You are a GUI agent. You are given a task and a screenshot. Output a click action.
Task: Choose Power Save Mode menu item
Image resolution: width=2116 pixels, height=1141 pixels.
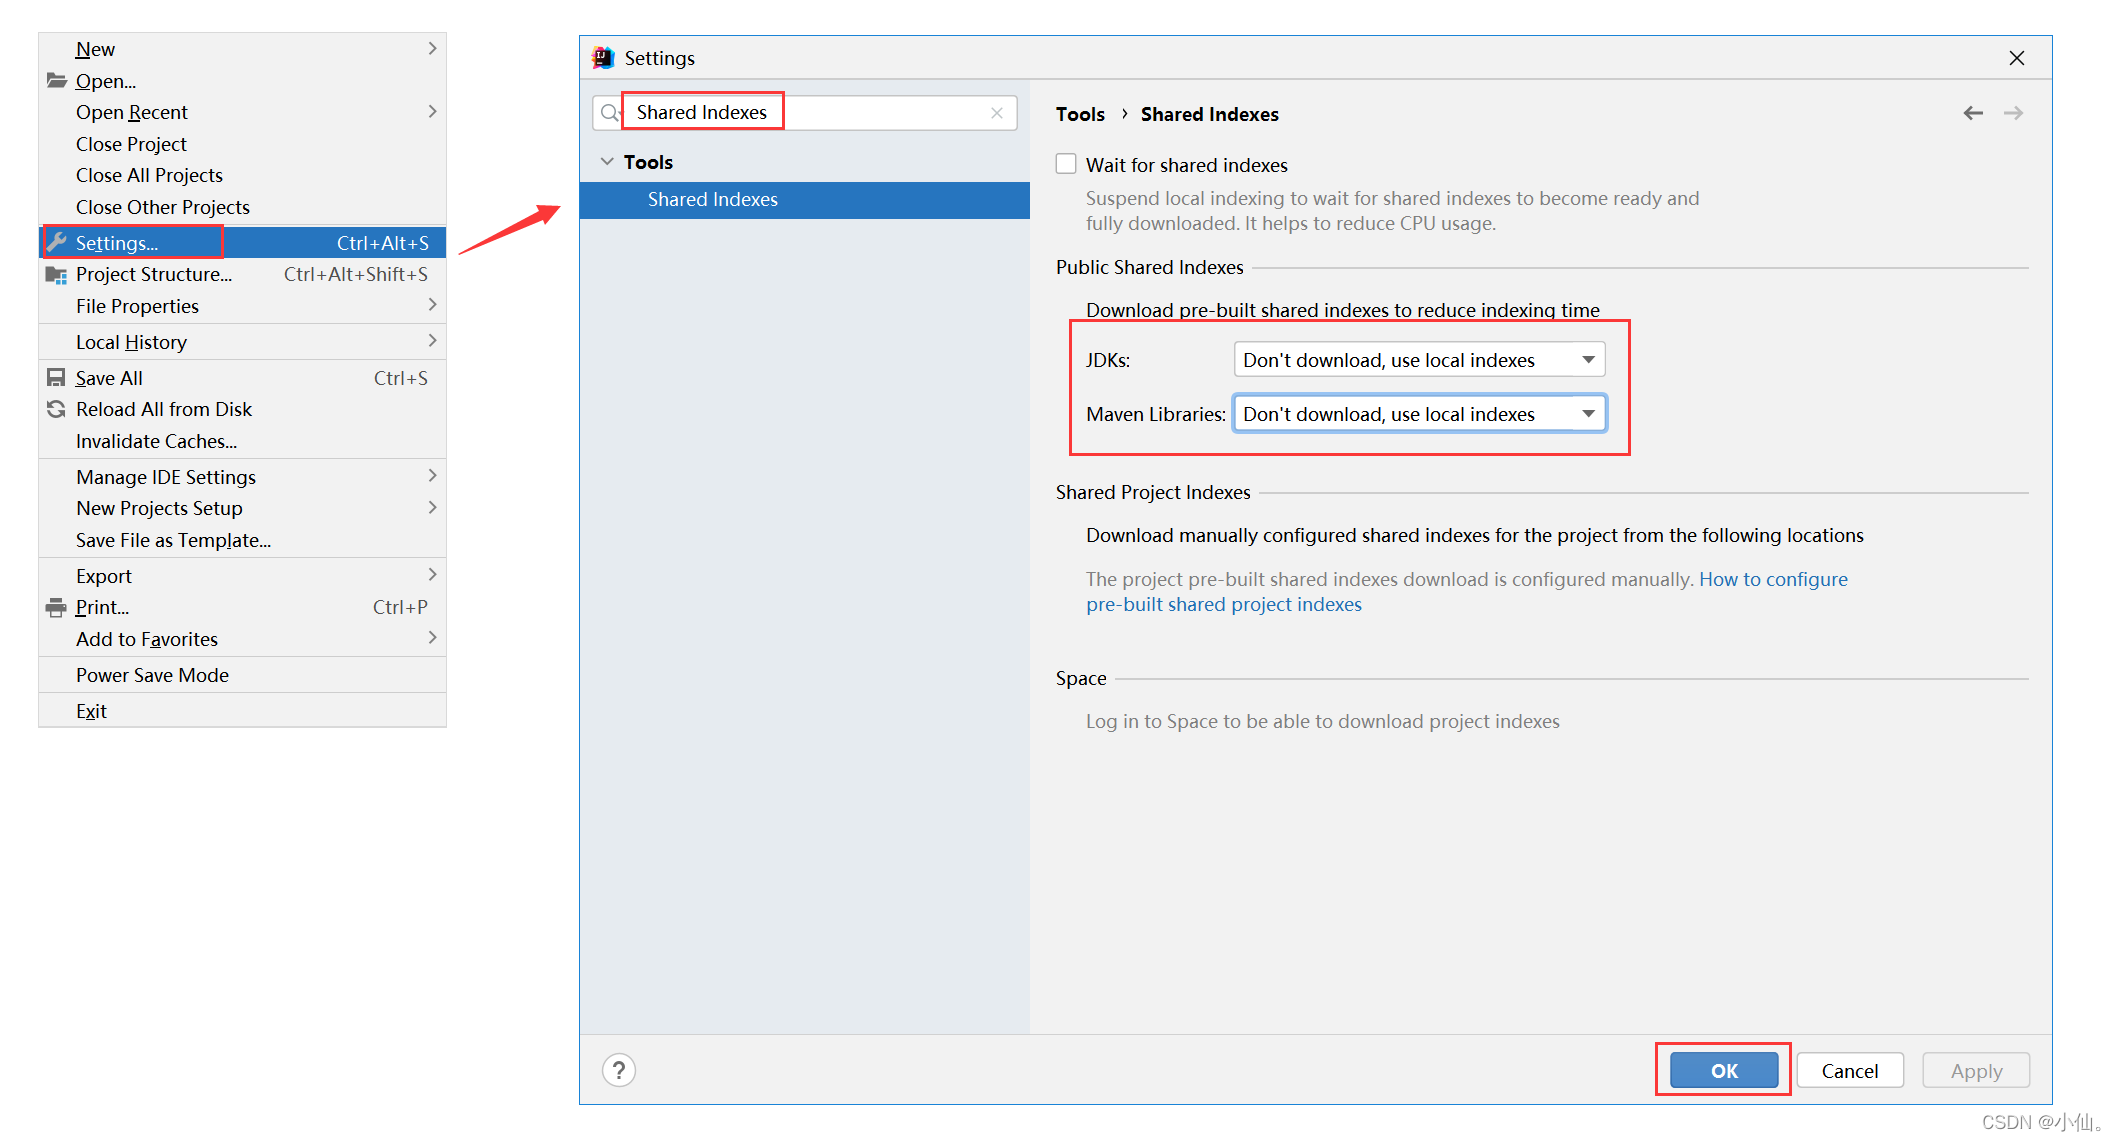click(152, 675)
